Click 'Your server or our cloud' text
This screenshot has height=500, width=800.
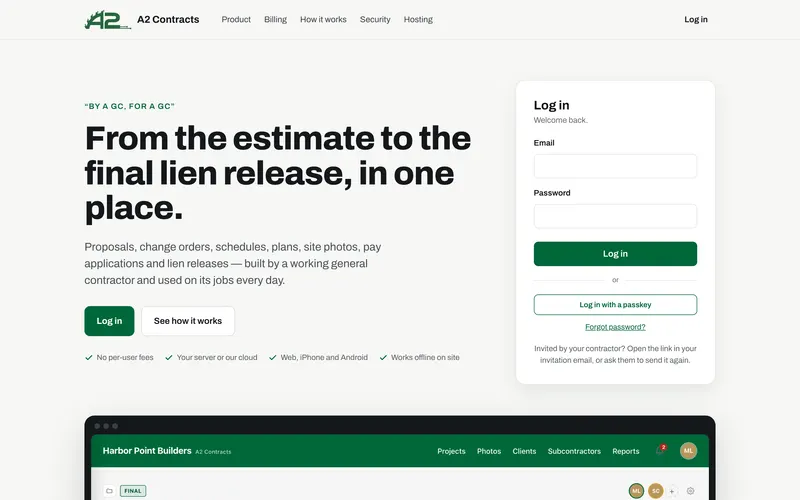pos(217,357)
